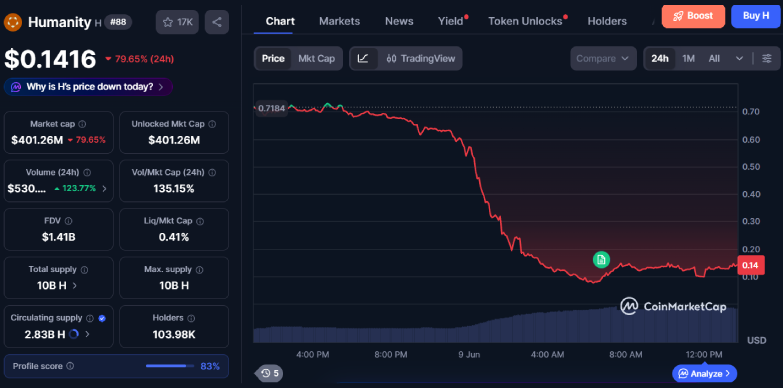The image size is (783, 388).
Task: Click the history button showing 5
Action: (x=270, y=373)
